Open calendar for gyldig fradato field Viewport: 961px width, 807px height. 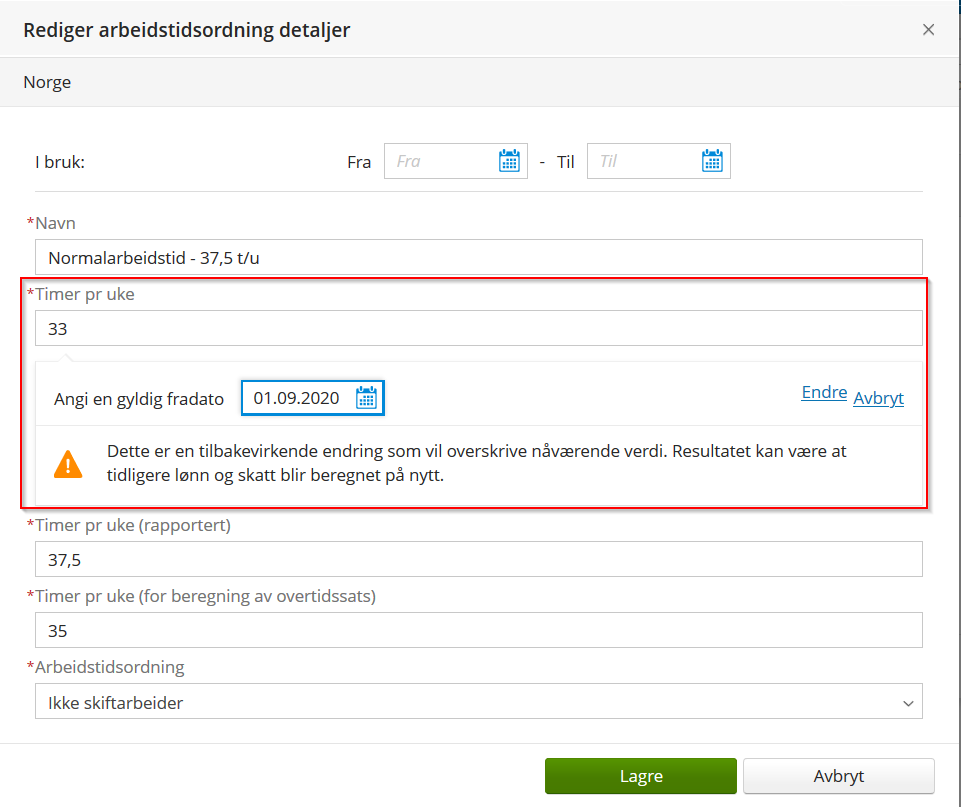[367, 398]
